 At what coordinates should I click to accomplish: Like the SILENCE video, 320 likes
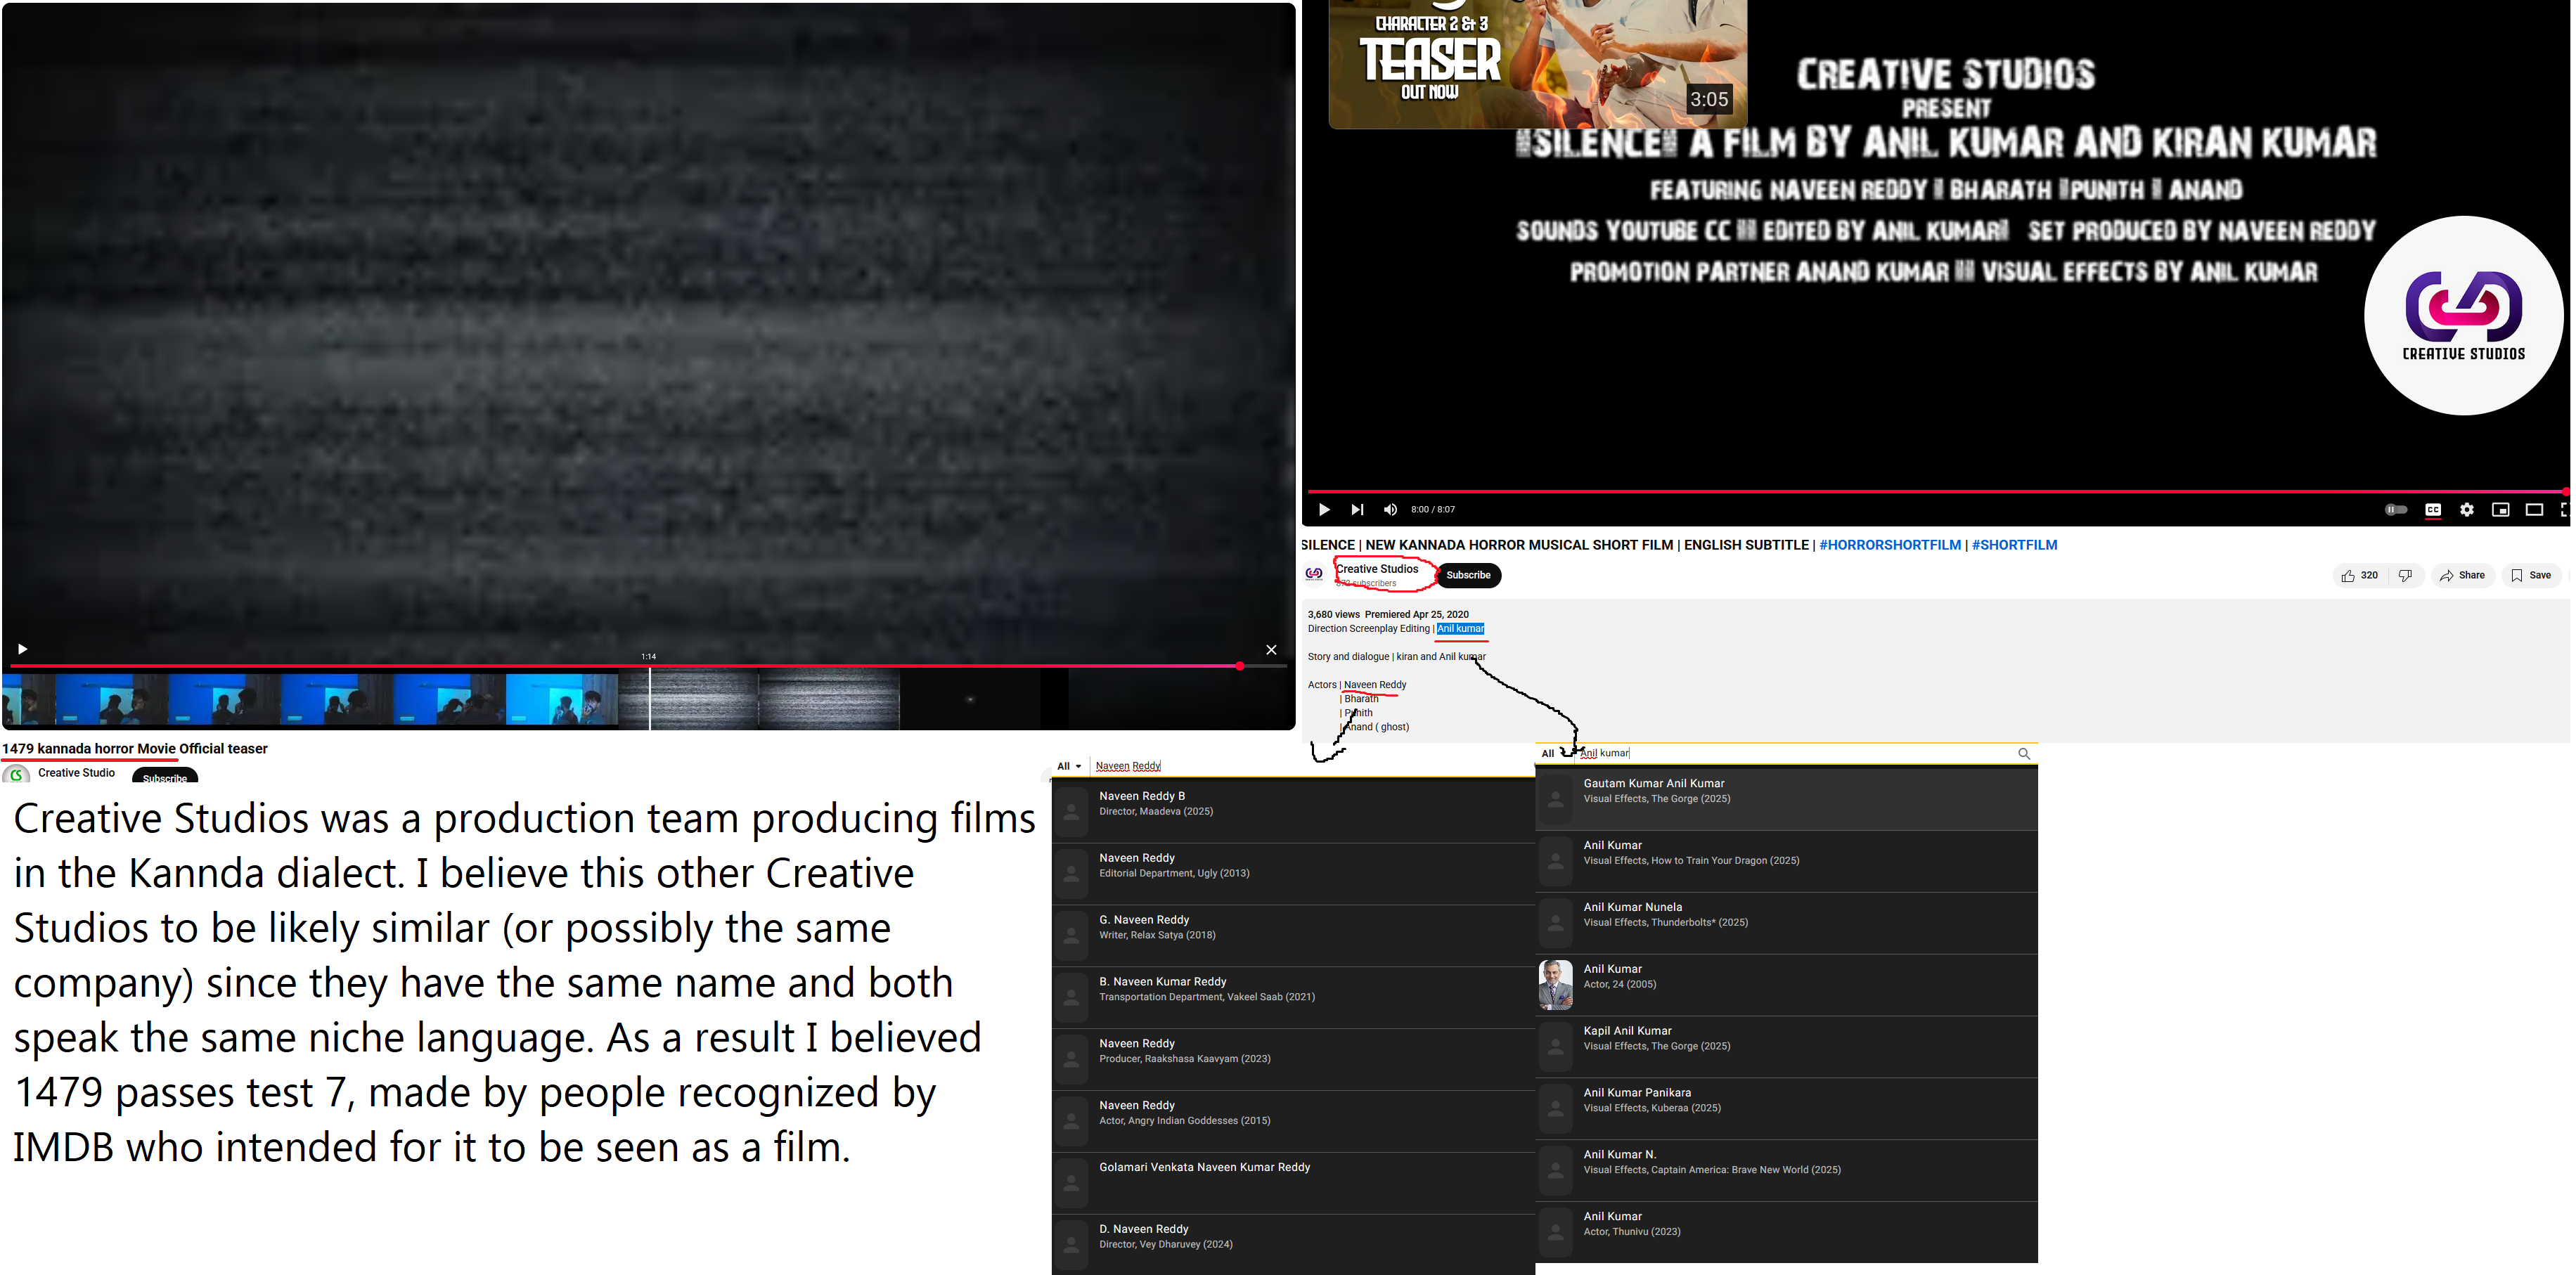(2360, 575)
